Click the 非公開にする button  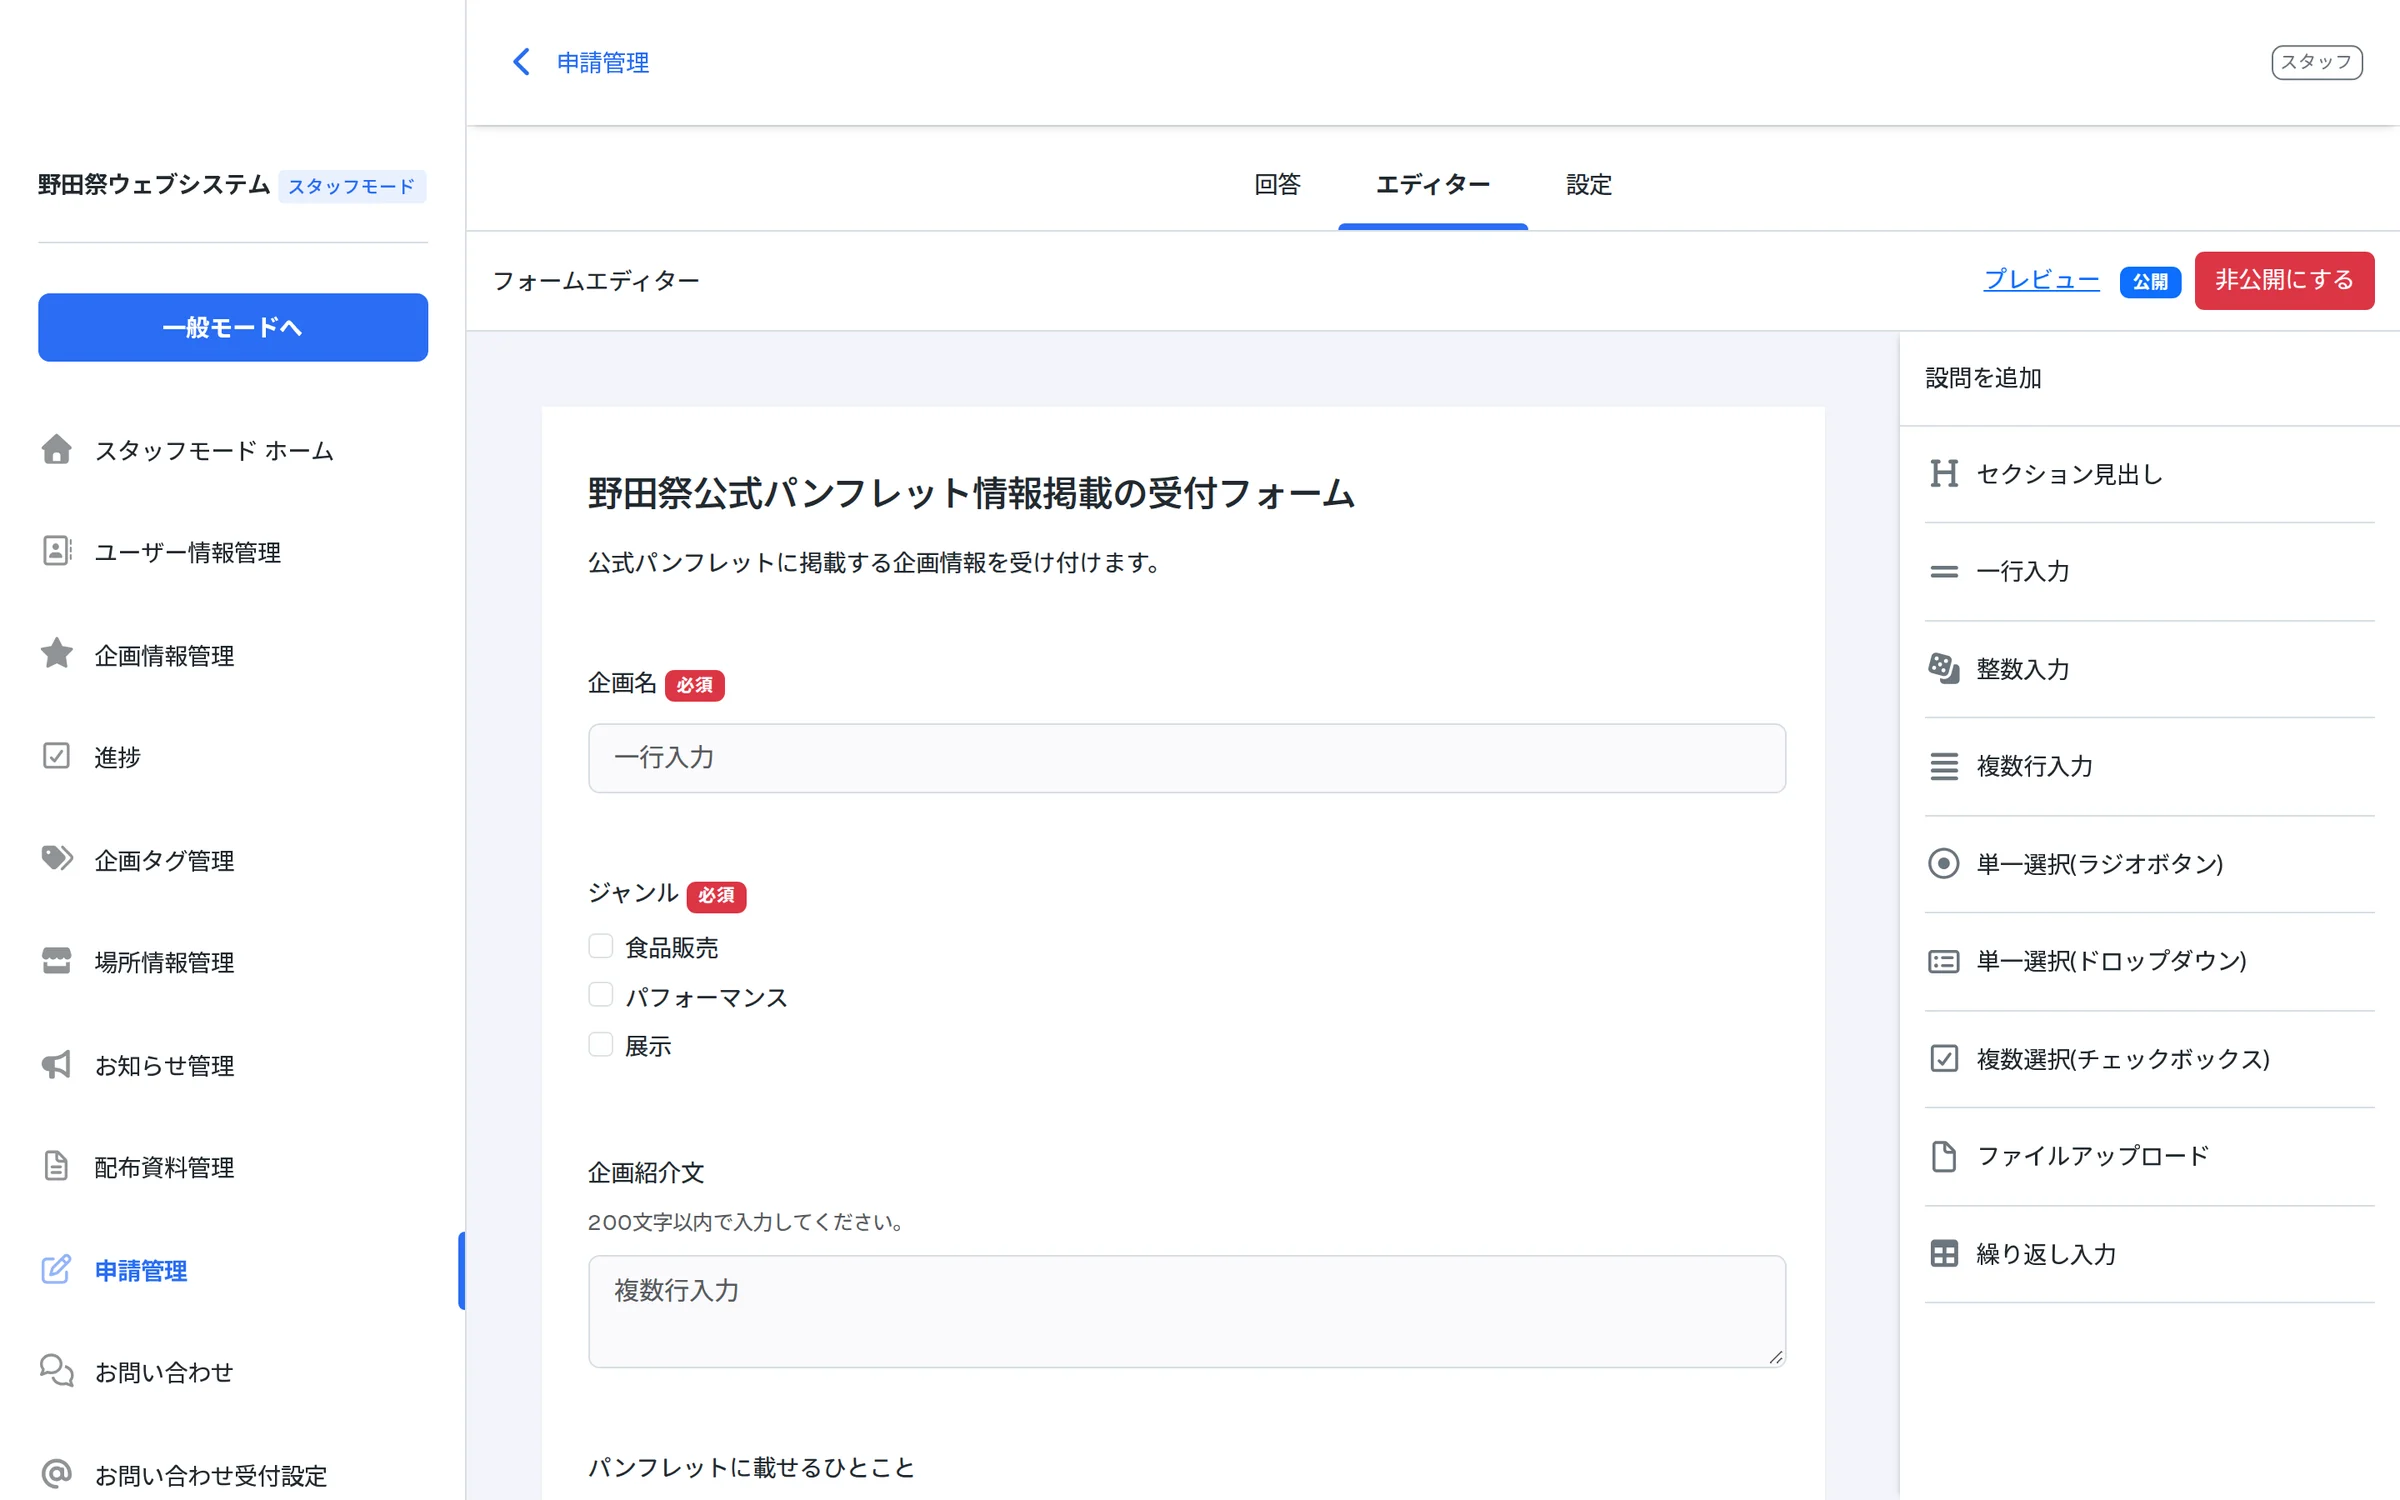click(2284, 280)
